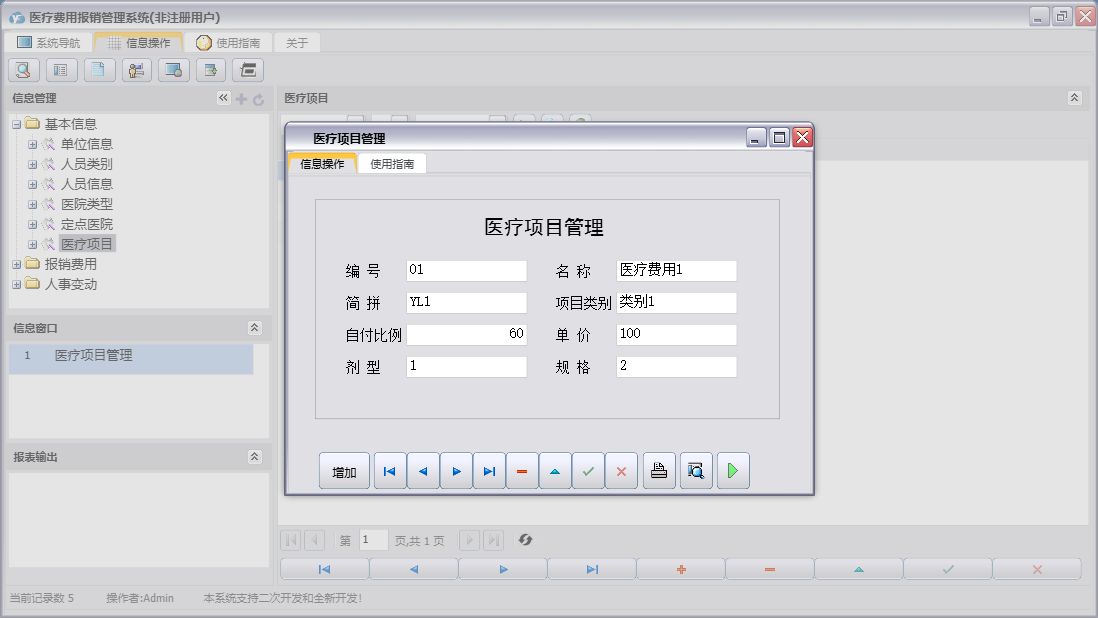Click the refresh icon beside page number
The height and width of the screenshot is (618, 1098).
525,540
